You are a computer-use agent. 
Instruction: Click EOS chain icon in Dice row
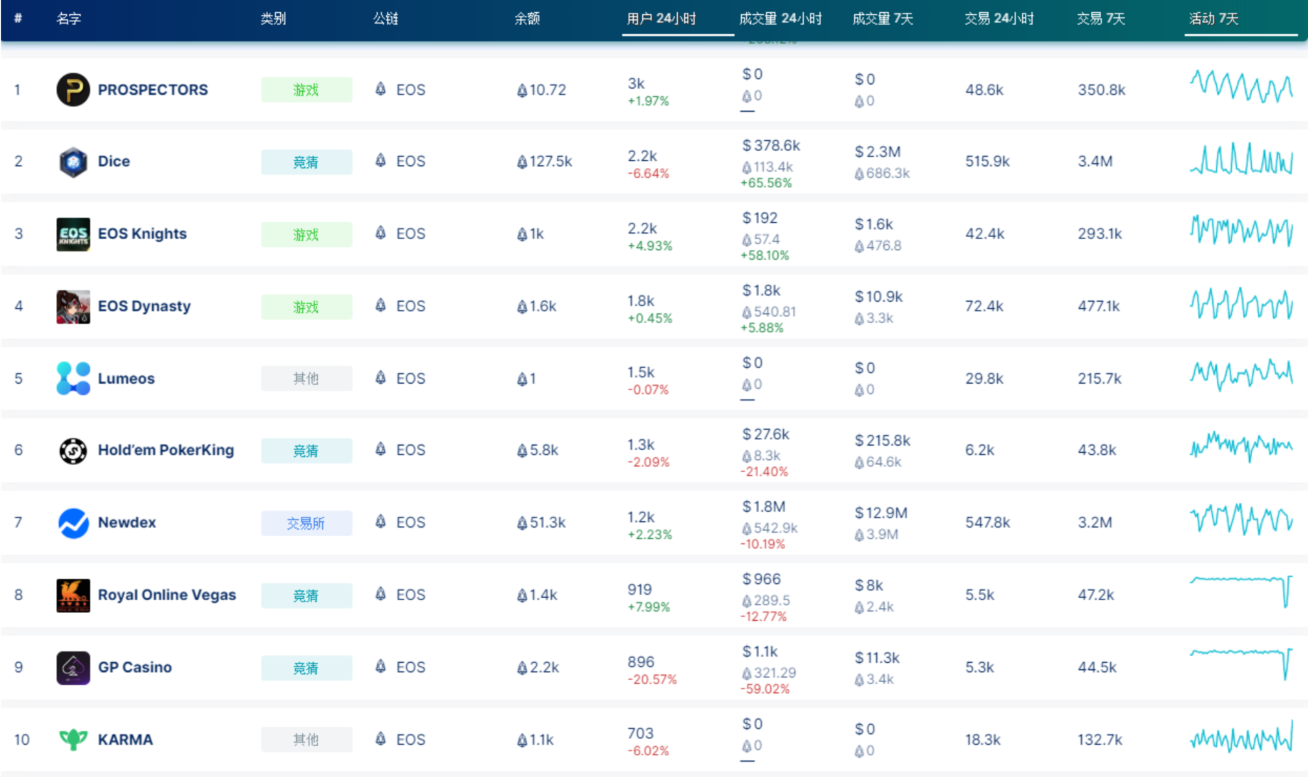[380, 161]
